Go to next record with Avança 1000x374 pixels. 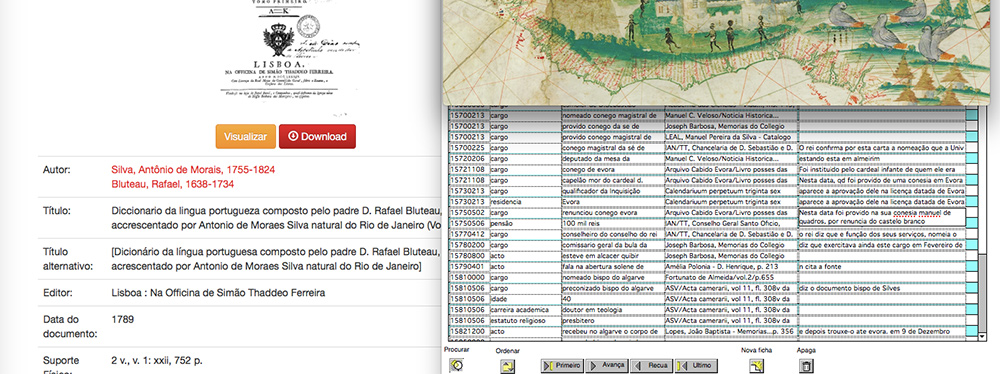[x=607, y=365]
